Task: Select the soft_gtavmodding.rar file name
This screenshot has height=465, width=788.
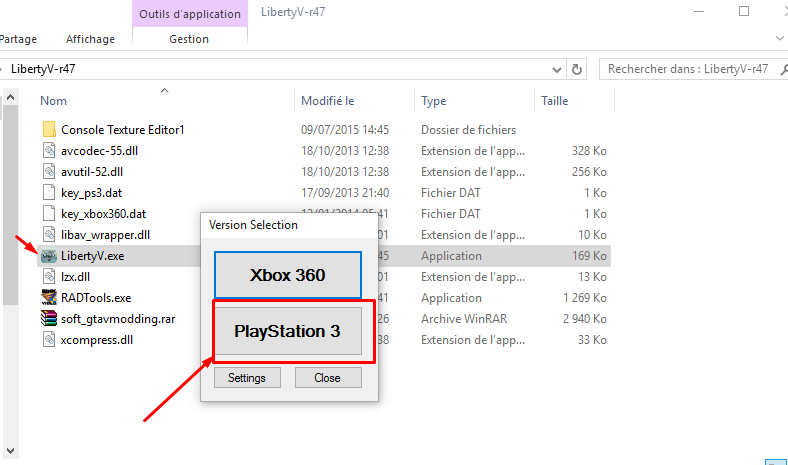Action: [118, 319]
